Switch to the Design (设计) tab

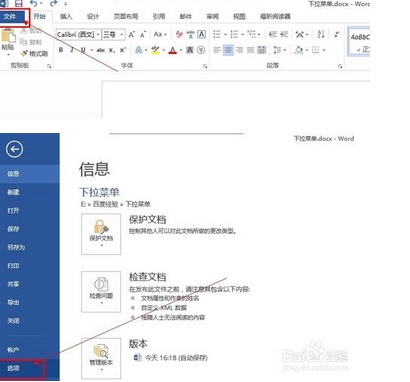(93, 16)
